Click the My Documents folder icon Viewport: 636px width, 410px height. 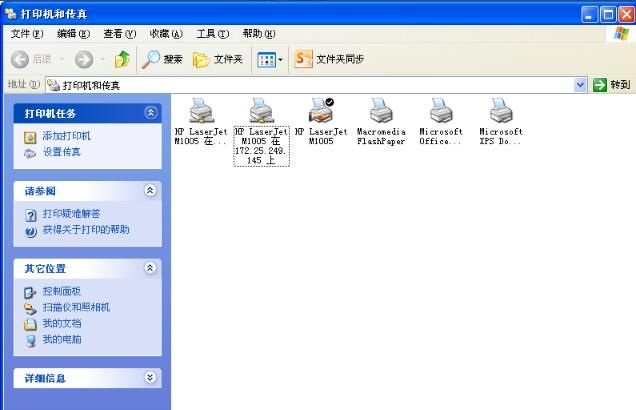tap(30, 324)
